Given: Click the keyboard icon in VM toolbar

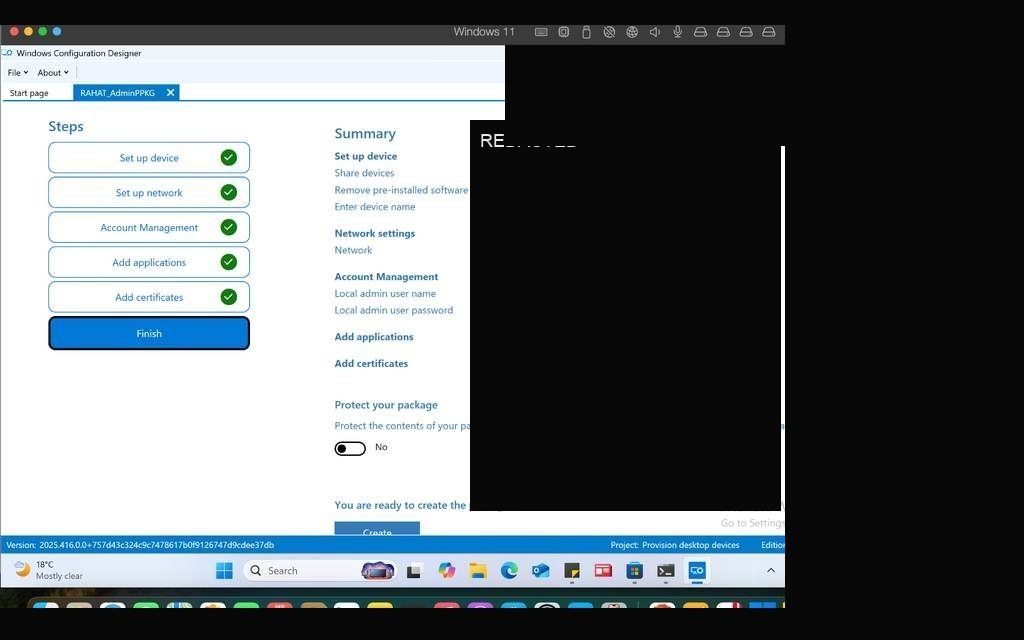Looking at the screenshot, I should coord(541,32).
